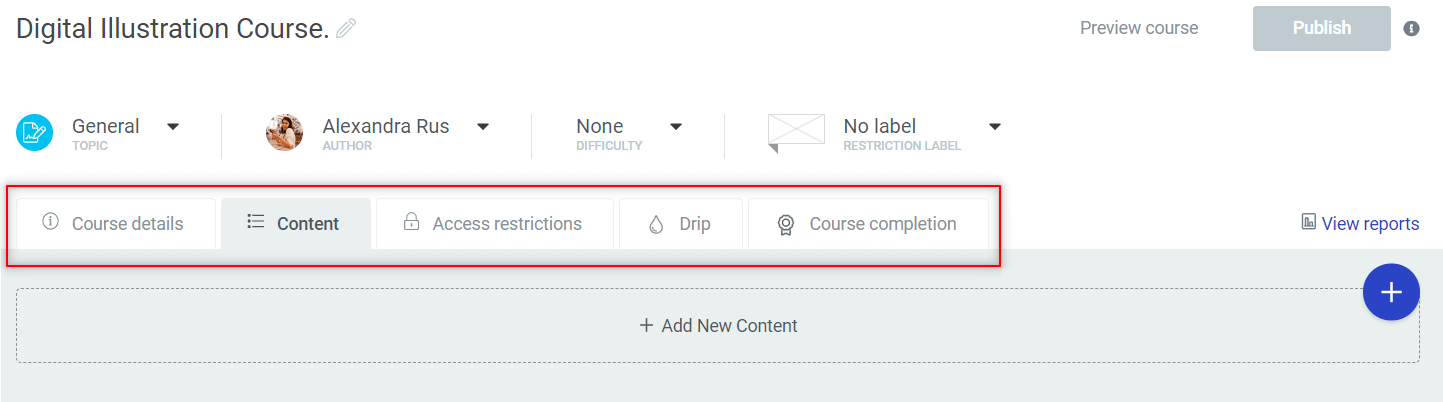Click the View reports chart icon

[1308, 222]
